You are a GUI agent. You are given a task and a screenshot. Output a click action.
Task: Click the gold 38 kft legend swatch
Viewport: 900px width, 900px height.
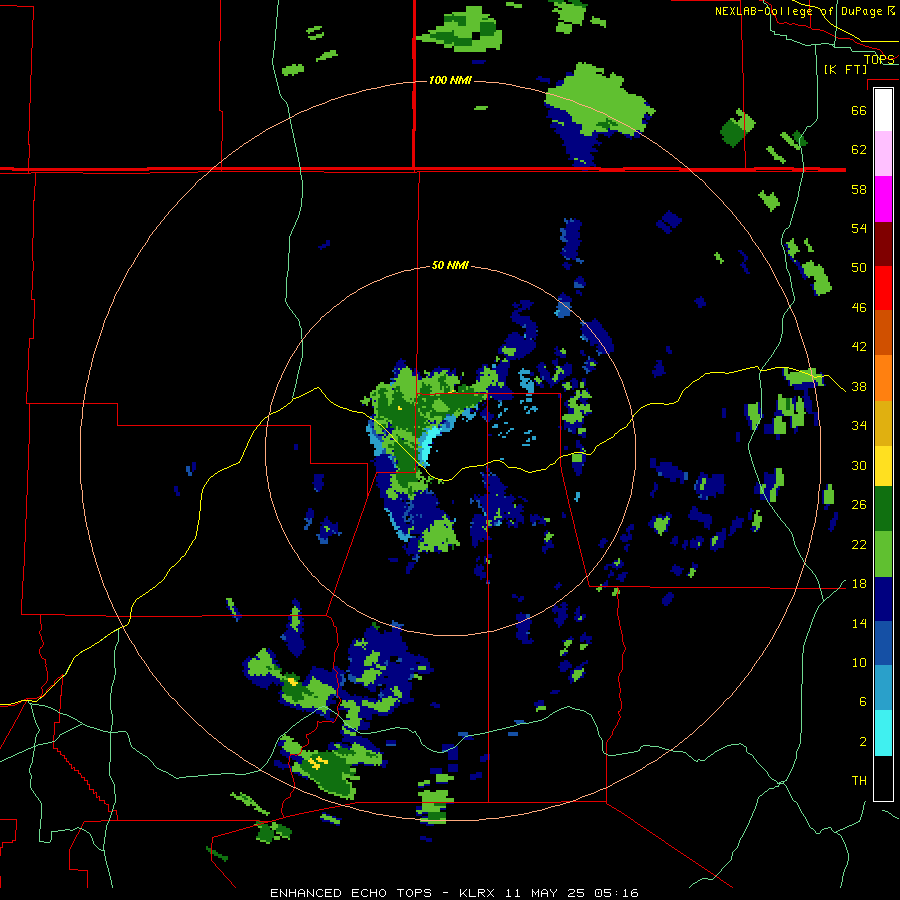883,423
